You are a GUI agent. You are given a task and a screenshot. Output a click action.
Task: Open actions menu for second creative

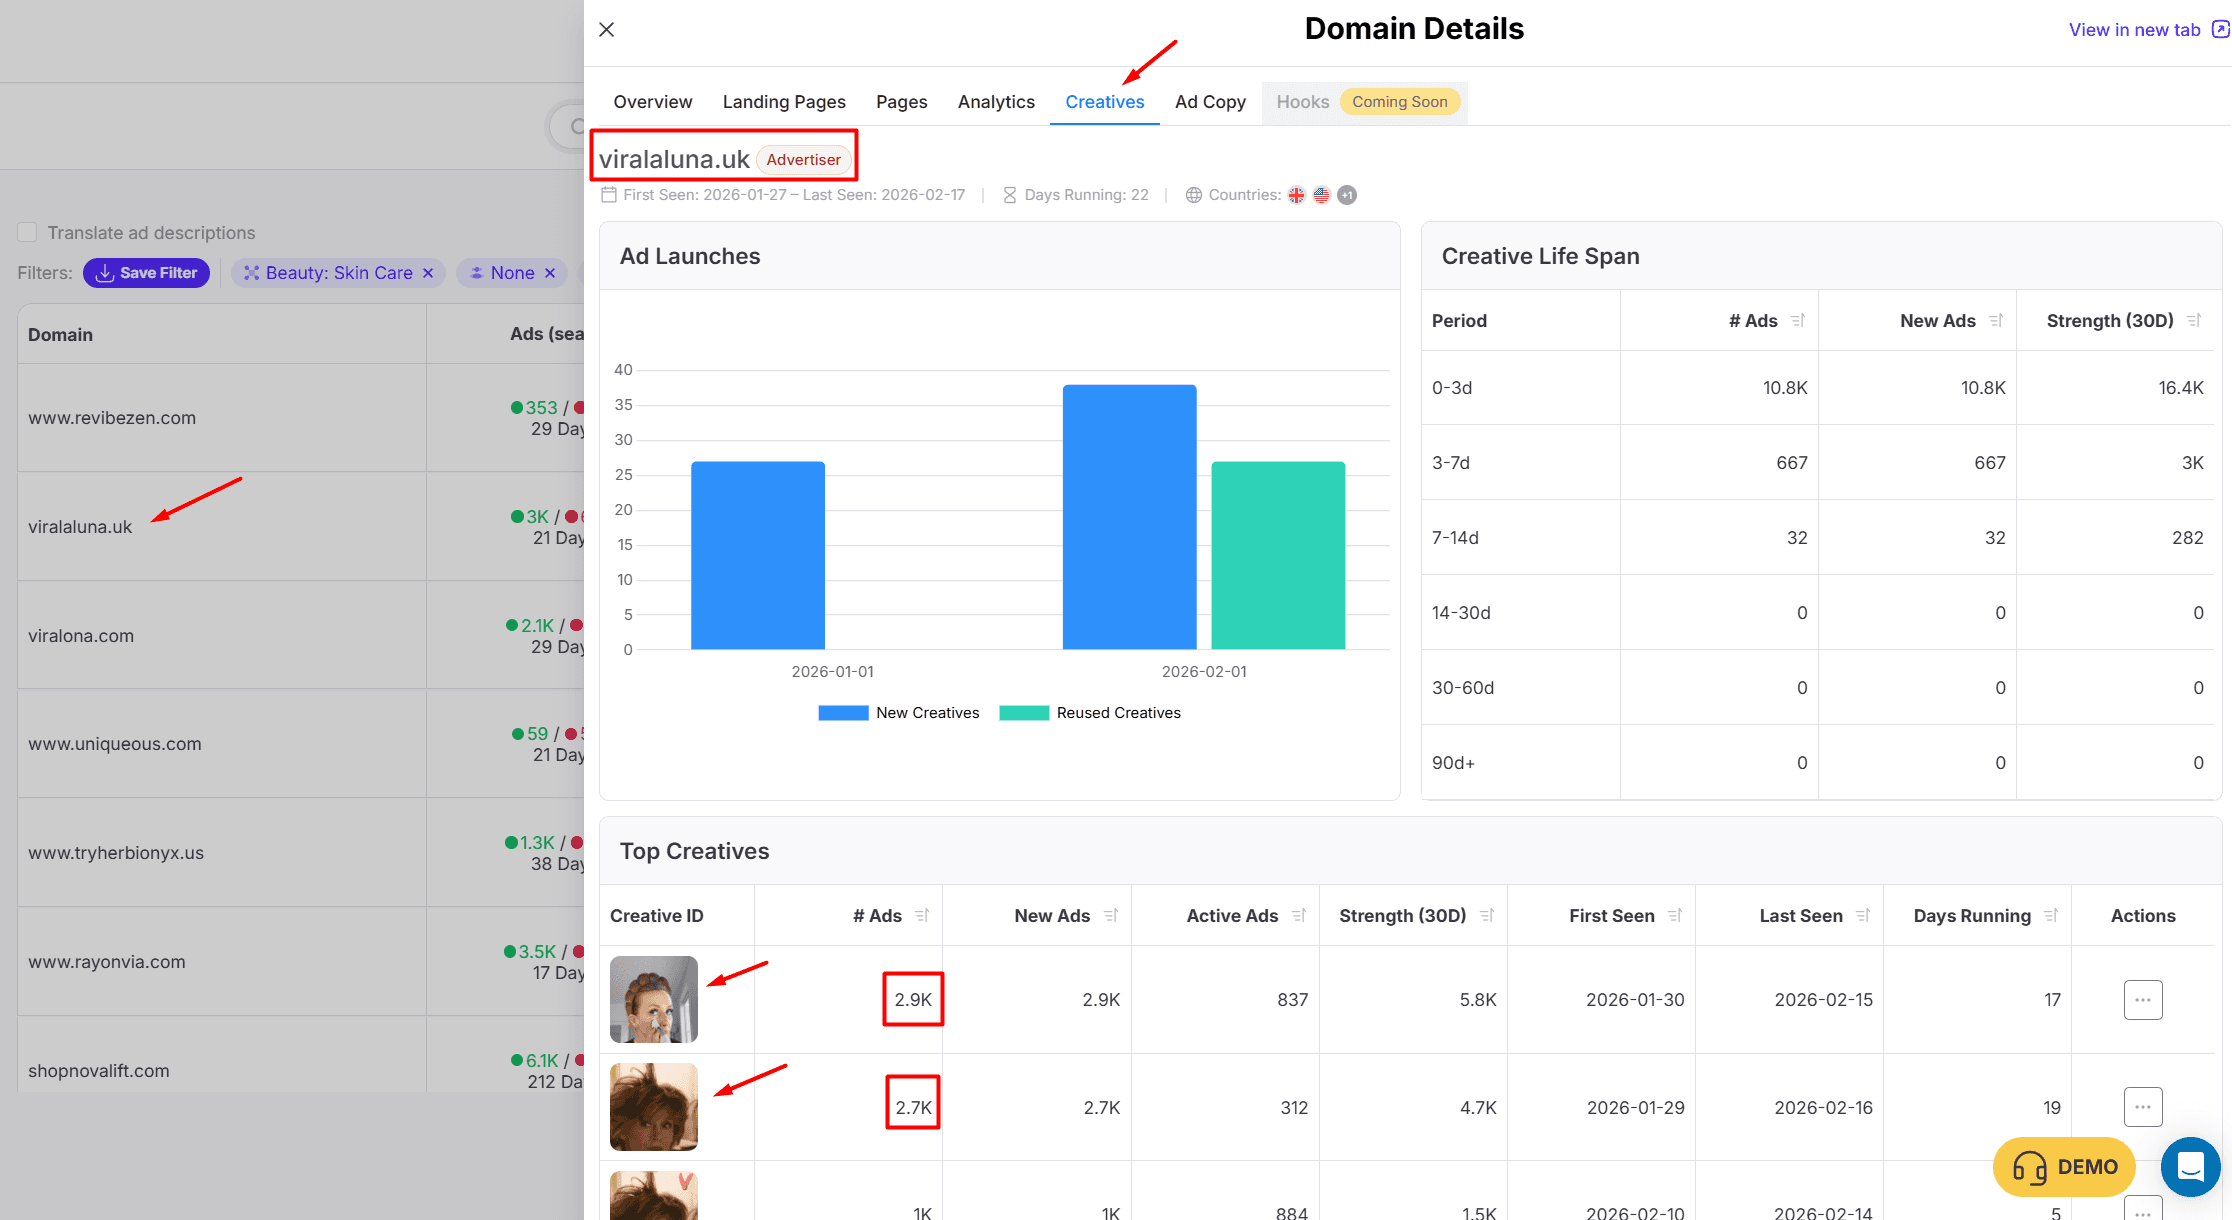click(x=2142, y=1107)
